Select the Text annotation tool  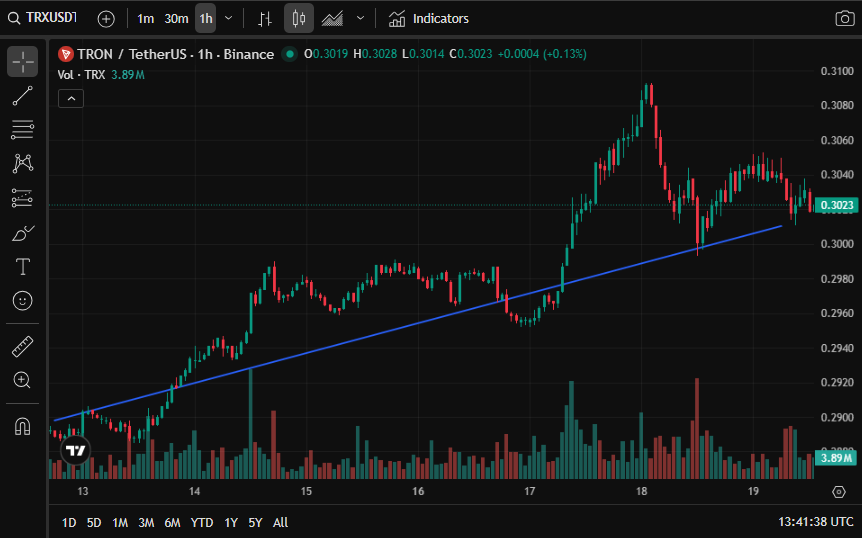coord(23,267)
